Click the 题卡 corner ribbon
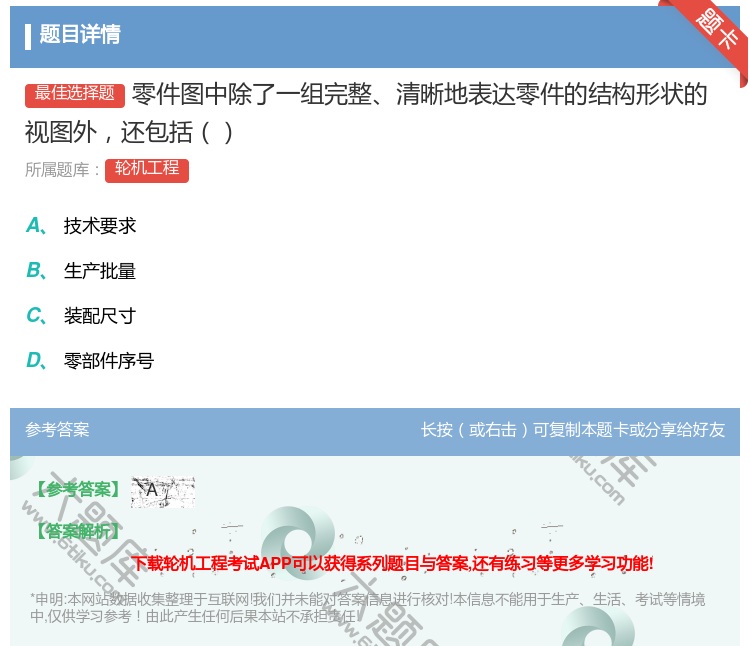The height and width of the screenshot is (646, 750). coord(717,30)
